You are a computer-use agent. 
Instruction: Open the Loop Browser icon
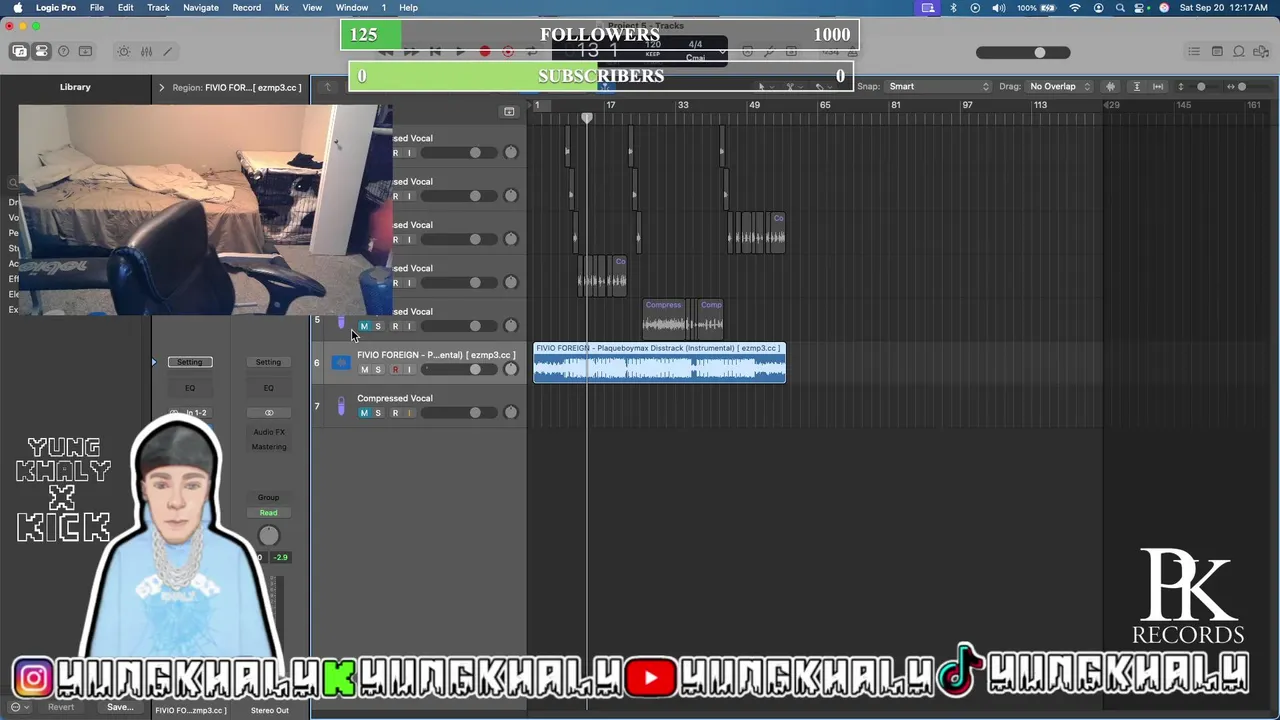[x=1239, y=51]
